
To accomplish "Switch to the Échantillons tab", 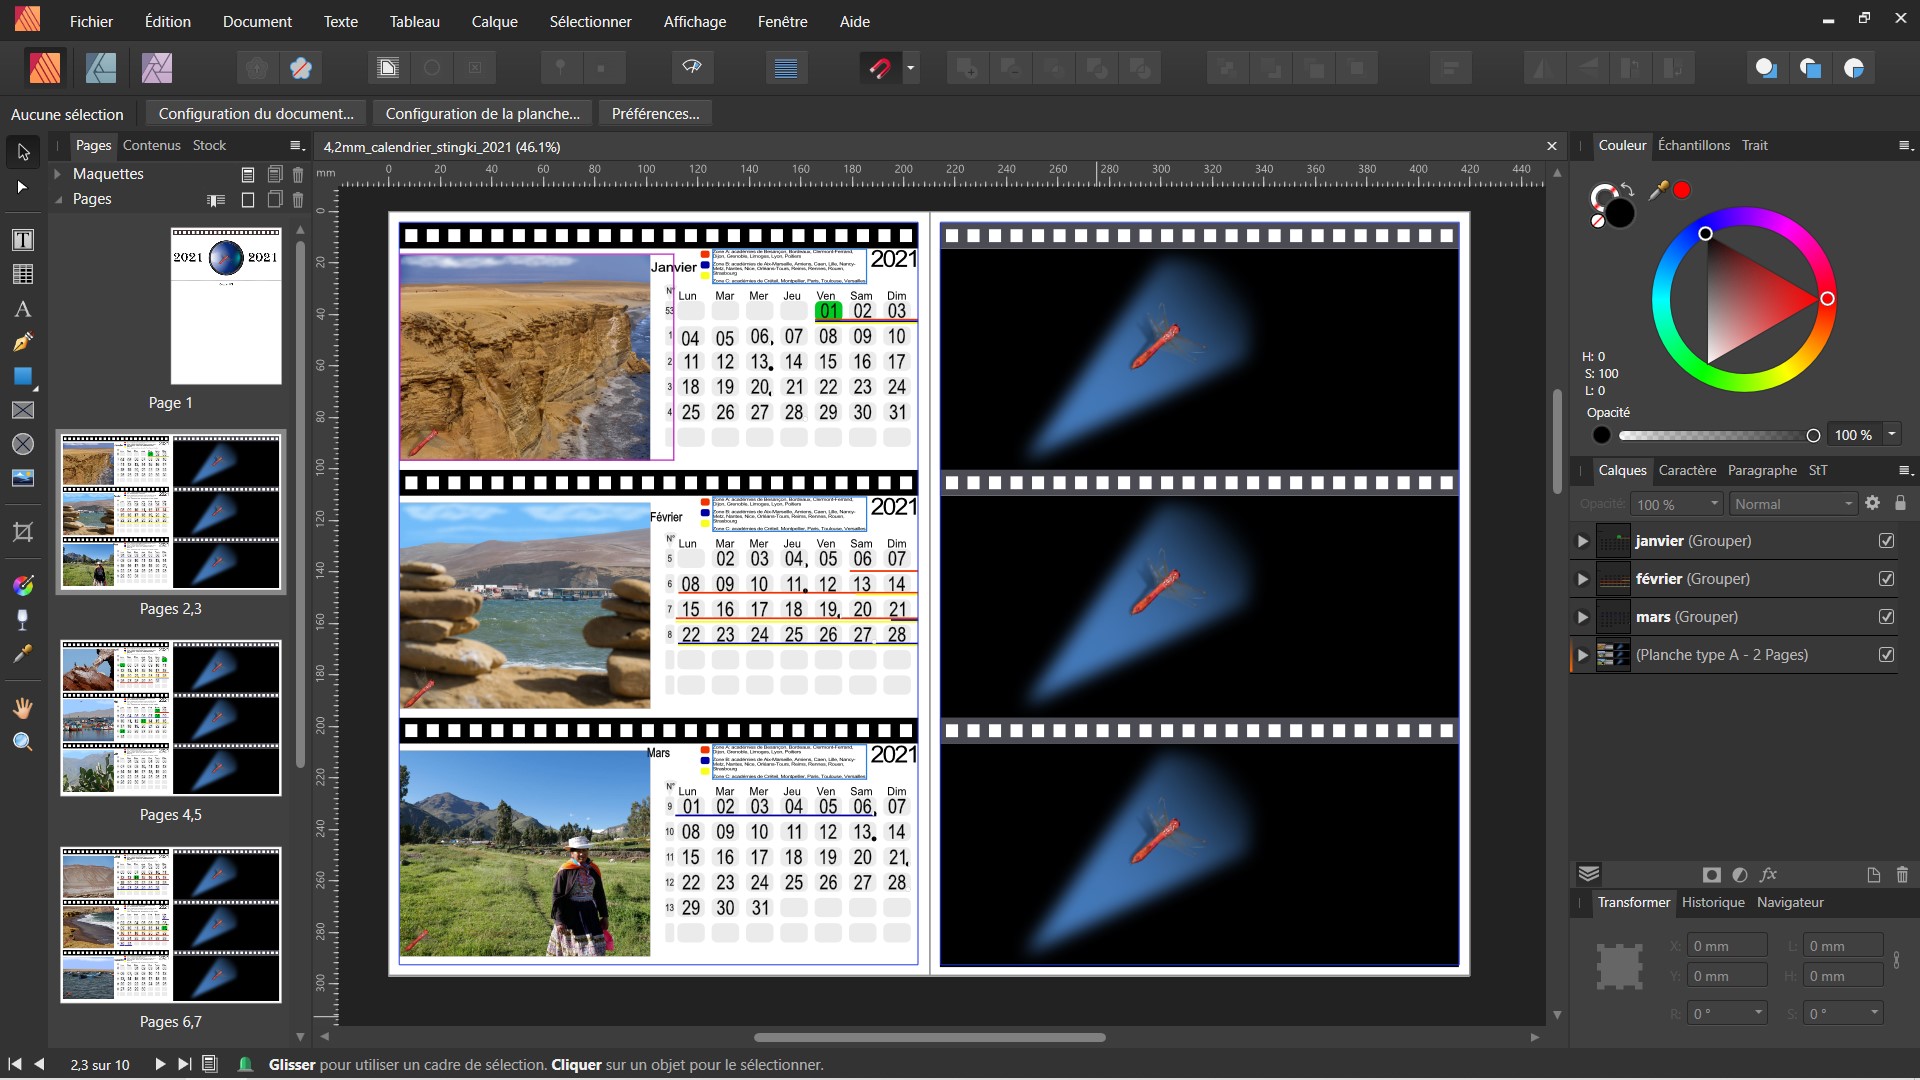I will [1693, 145].
